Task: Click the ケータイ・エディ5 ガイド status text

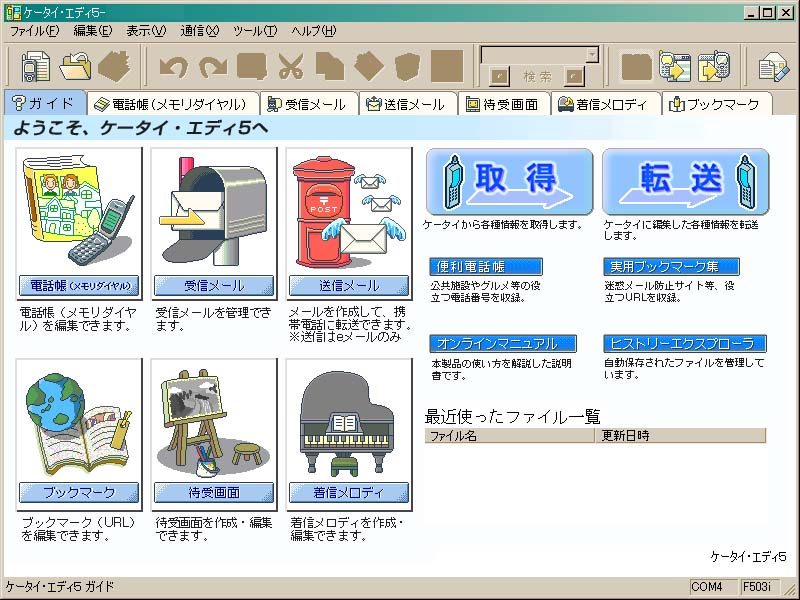Action: click(x=60, y=587)
